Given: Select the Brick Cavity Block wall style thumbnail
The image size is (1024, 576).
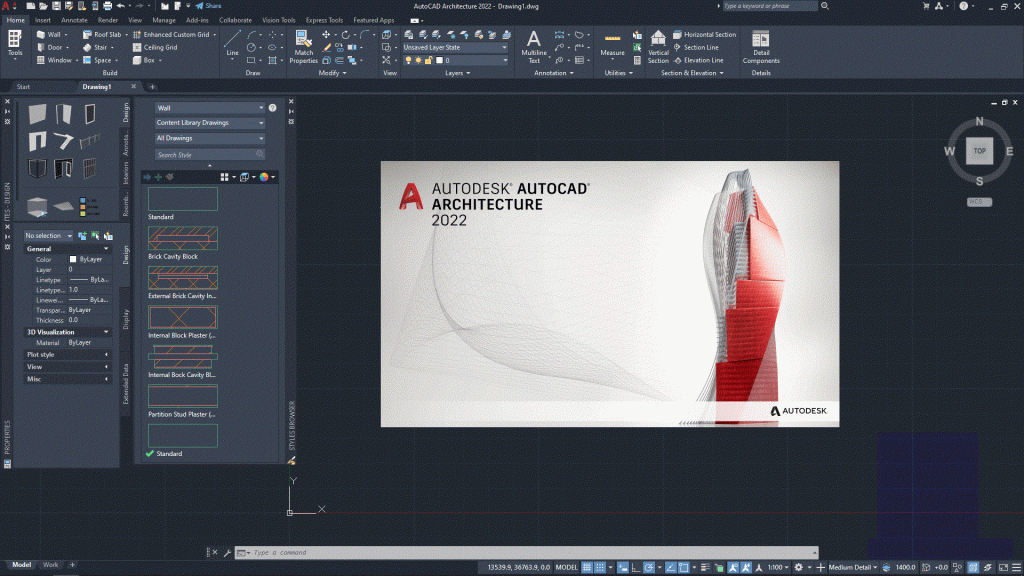Looking at the screenshot, I should tap(183, 238).
